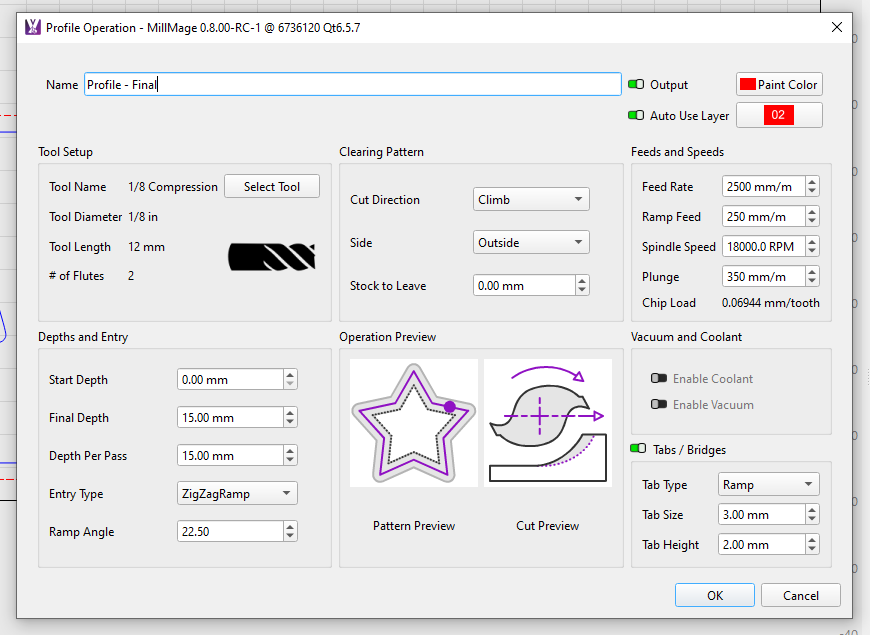
Task: Decrease Tab Size with down arrow
Action: (x=812, y=520)
